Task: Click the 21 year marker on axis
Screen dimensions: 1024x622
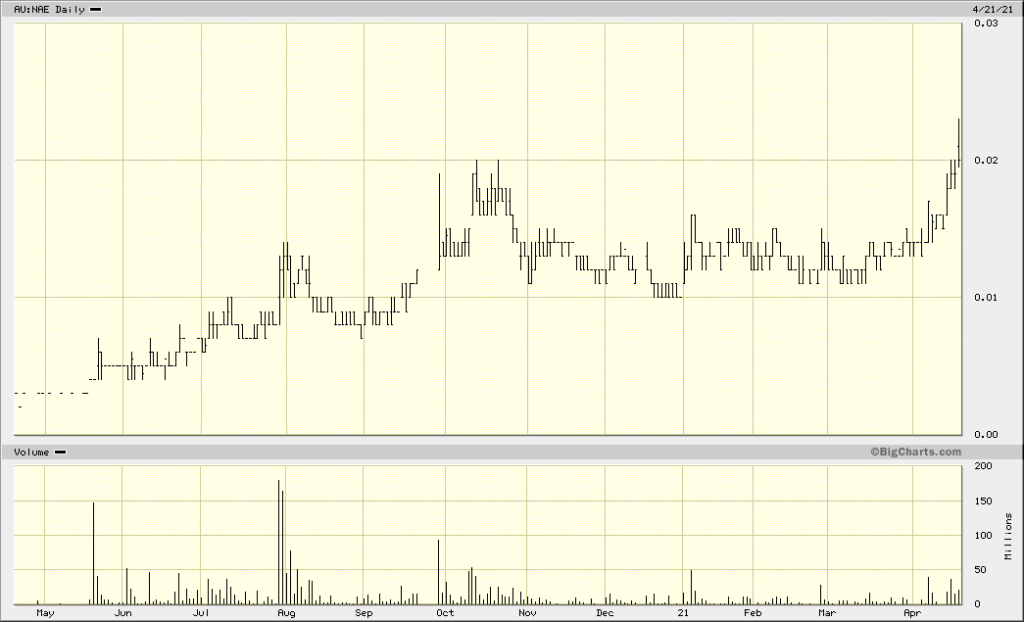Action: [x=683, y=613]
